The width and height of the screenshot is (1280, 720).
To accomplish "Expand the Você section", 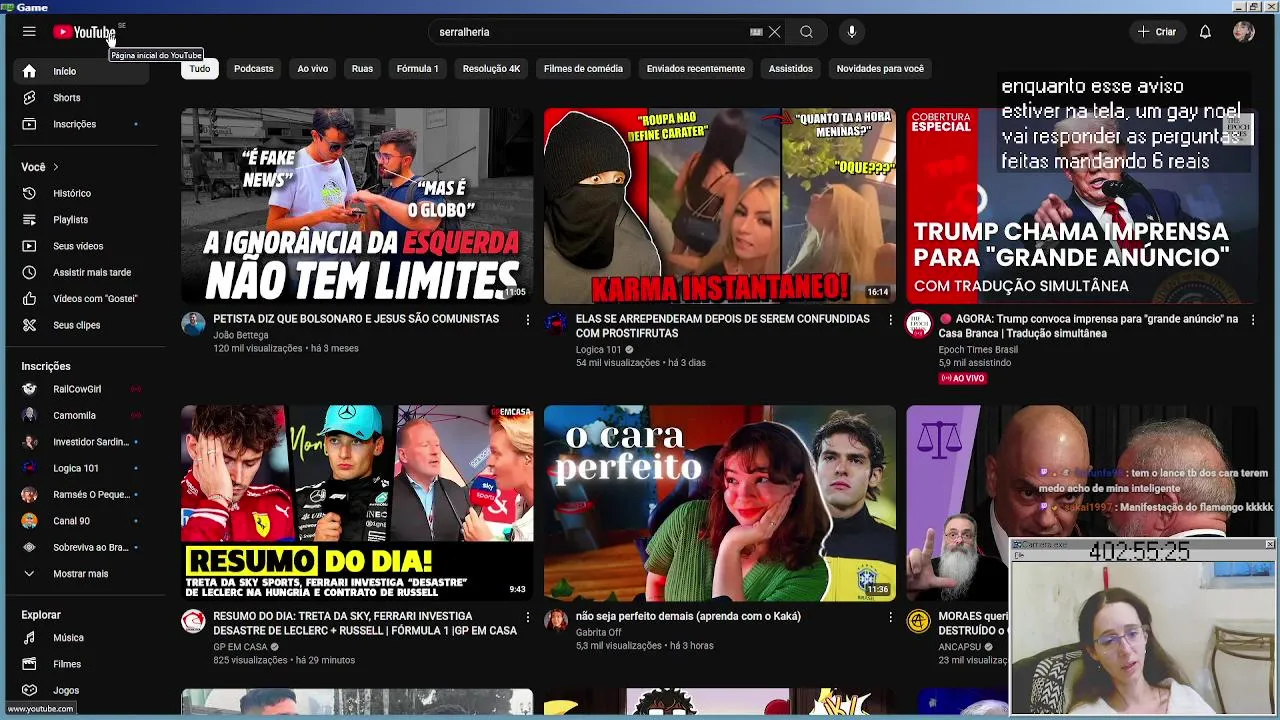I will click(x=40, y=167).
